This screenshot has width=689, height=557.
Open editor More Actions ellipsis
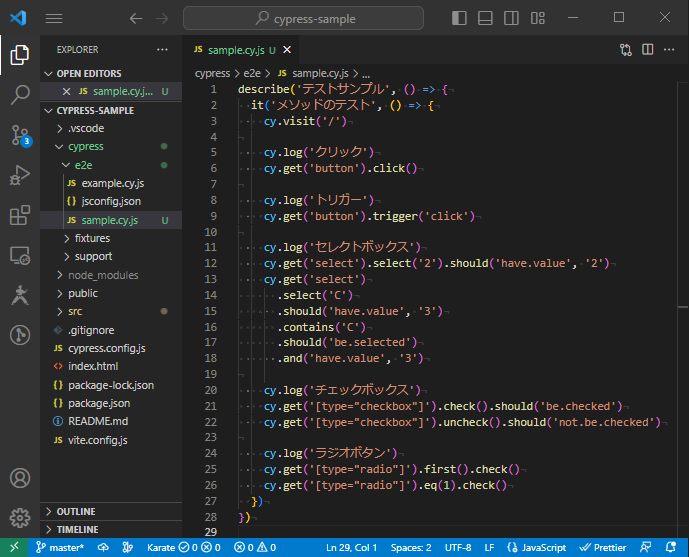pyautogui.click(x=669, y=50)
